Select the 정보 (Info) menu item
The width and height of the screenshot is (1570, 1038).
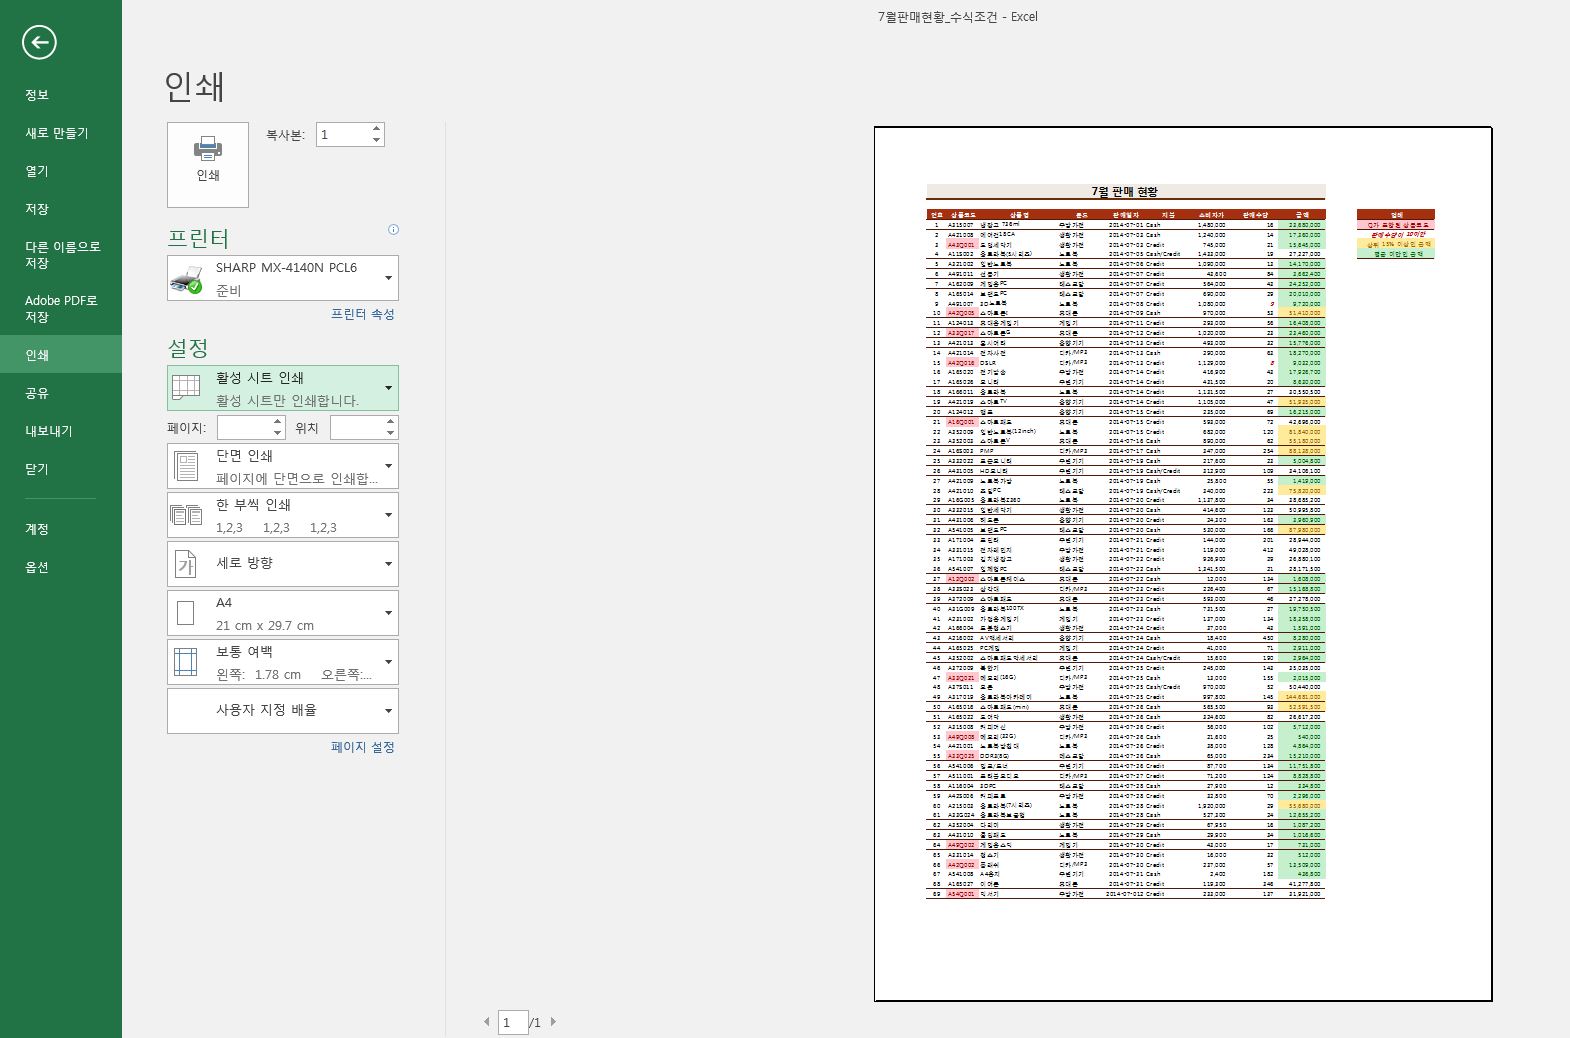click(x=61, y=95)
